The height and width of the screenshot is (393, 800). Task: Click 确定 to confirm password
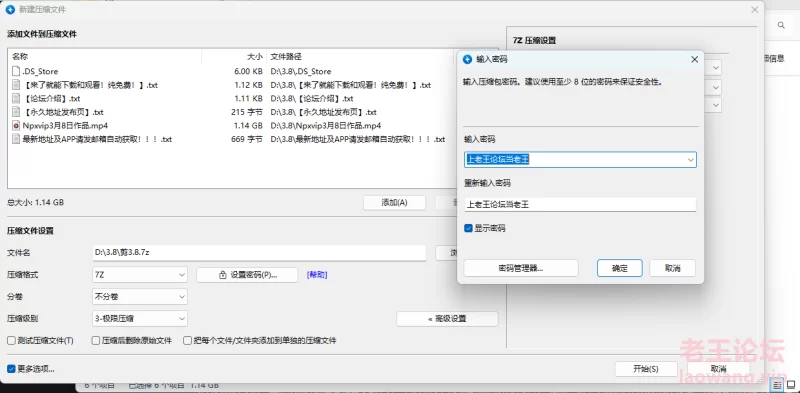[619, 268]
